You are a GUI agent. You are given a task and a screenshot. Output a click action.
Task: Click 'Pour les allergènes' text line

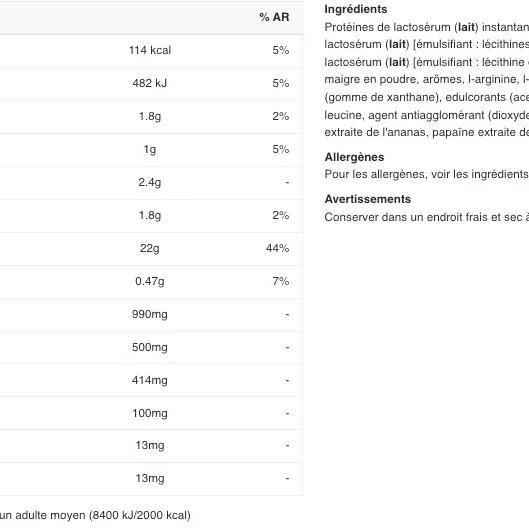coord(426,174)
